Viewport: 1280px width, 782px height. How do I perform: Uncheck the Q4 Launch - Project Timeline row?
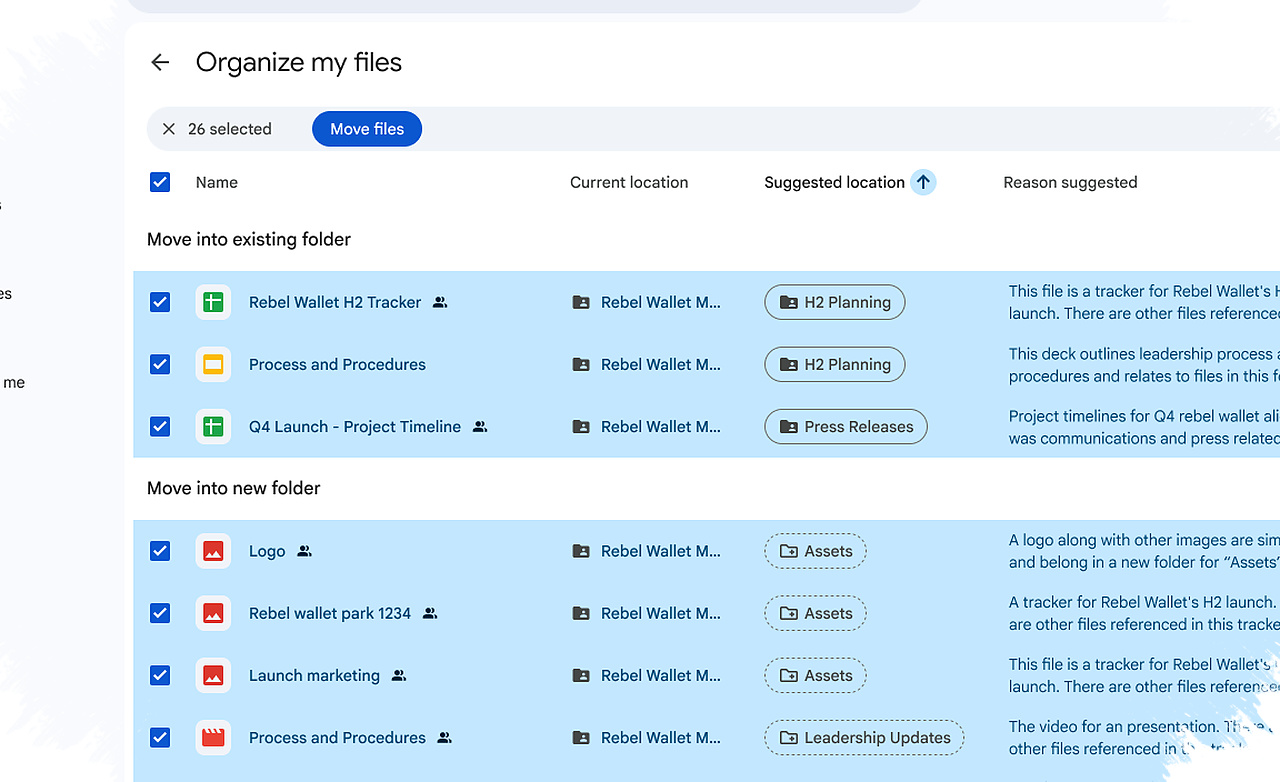(160, 426)
